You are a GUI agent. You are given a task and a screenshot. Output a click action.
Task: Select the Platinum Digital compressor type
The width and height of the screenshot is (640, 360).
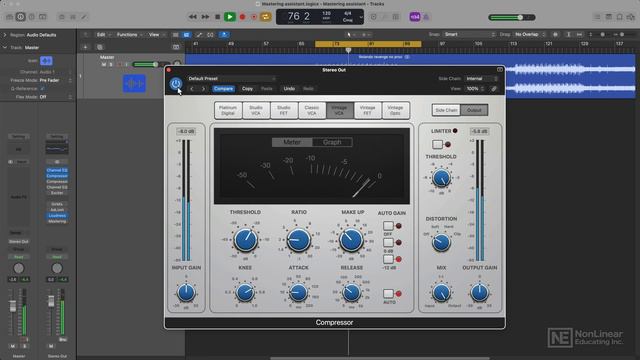pos(228,110)
